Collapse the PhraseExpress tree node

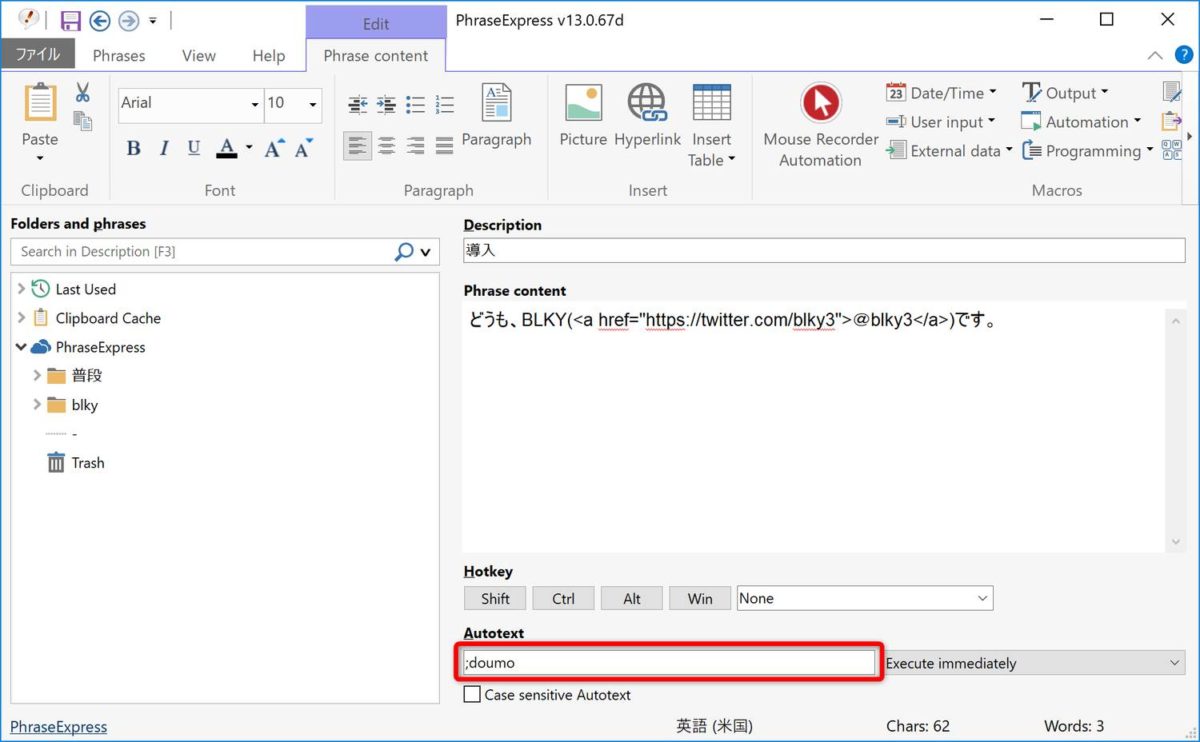point(21,347)
